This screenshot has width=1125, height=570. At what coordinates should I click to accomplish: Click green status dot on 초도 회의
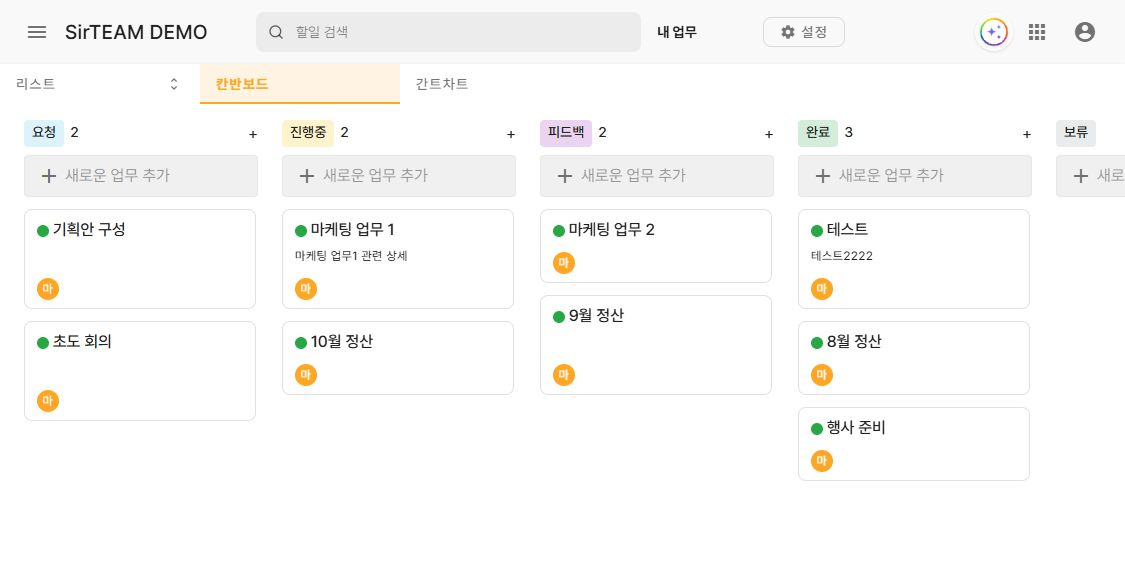tap(43, 342)
